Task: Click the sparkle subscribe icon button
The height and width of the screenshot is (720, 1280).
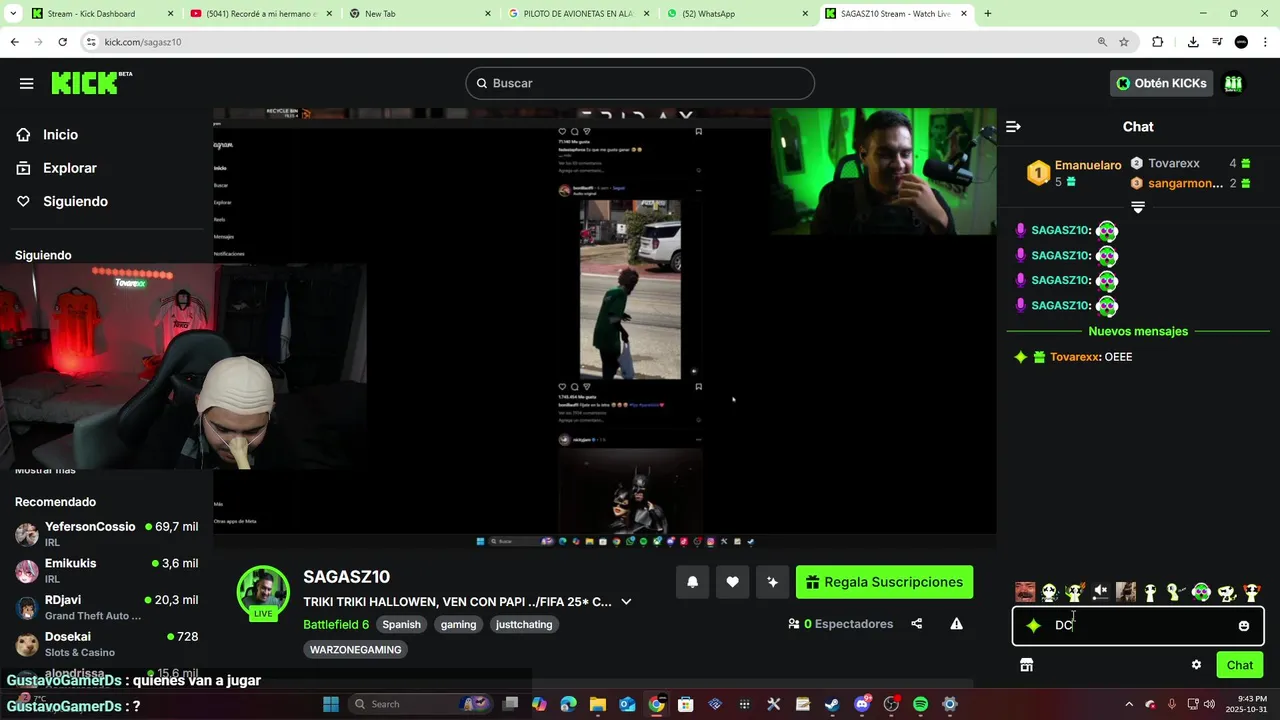Action: click(772, 582)
